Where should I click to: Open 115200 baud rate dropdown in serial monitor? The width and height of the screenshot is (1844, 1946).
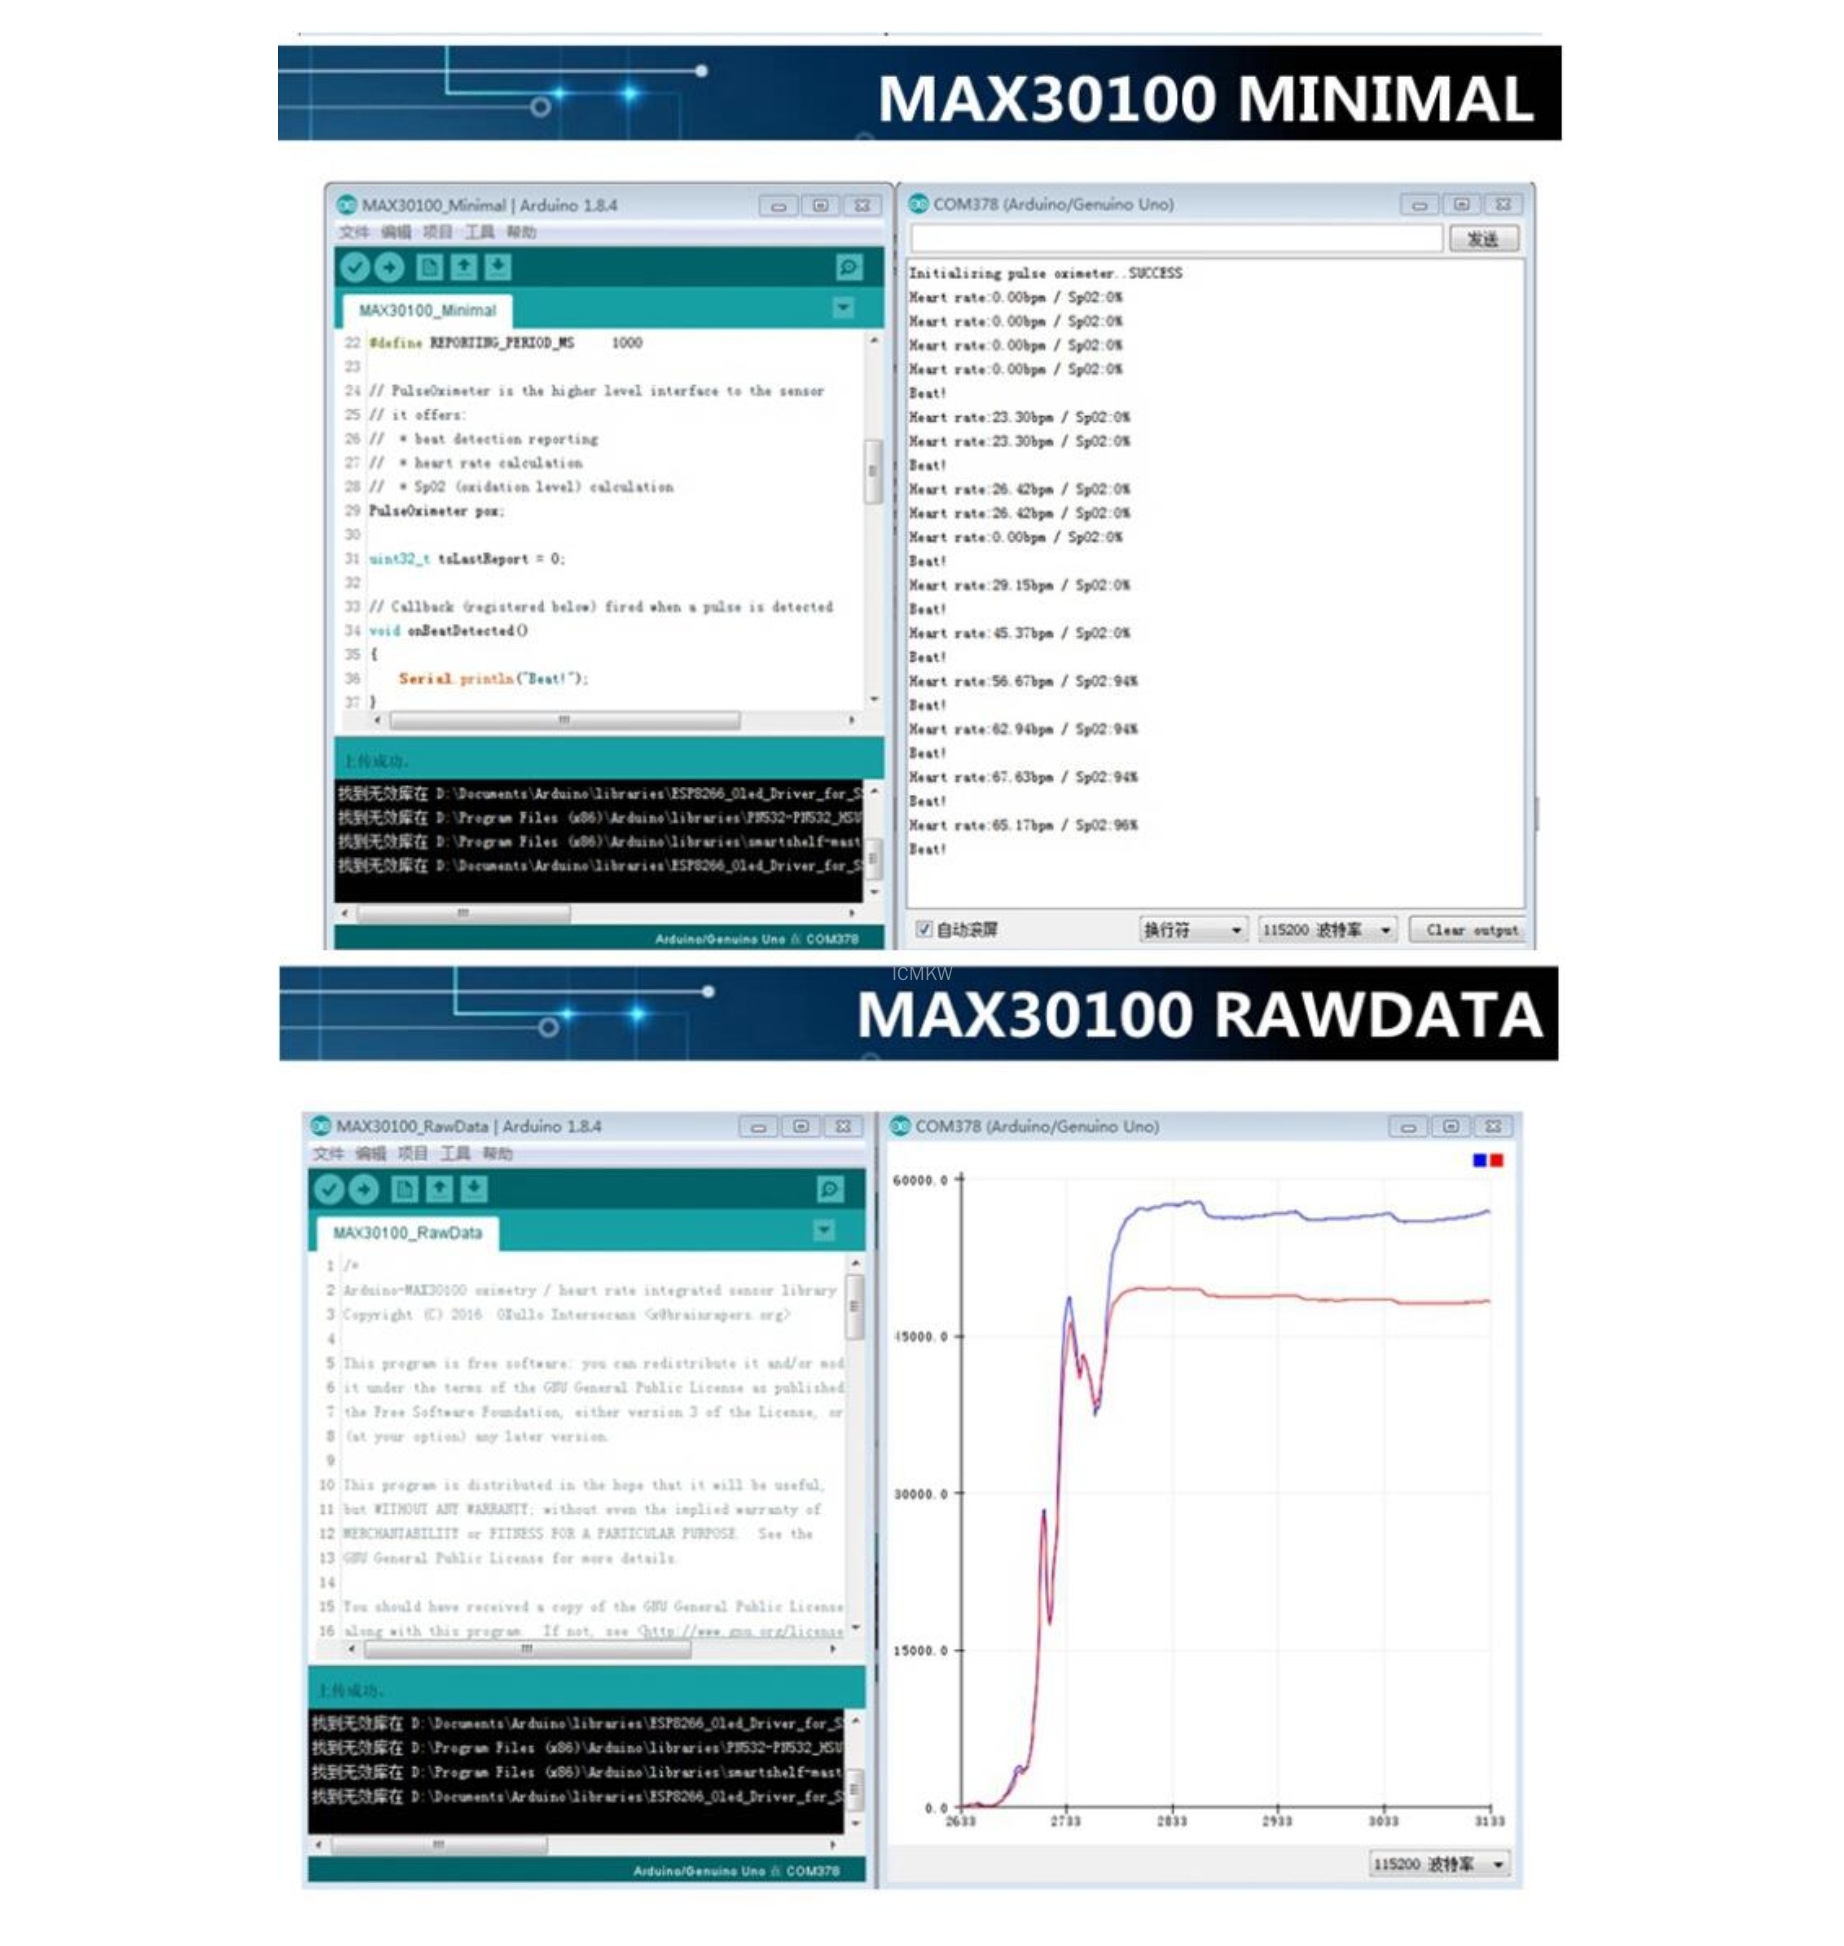[1326, 930]
